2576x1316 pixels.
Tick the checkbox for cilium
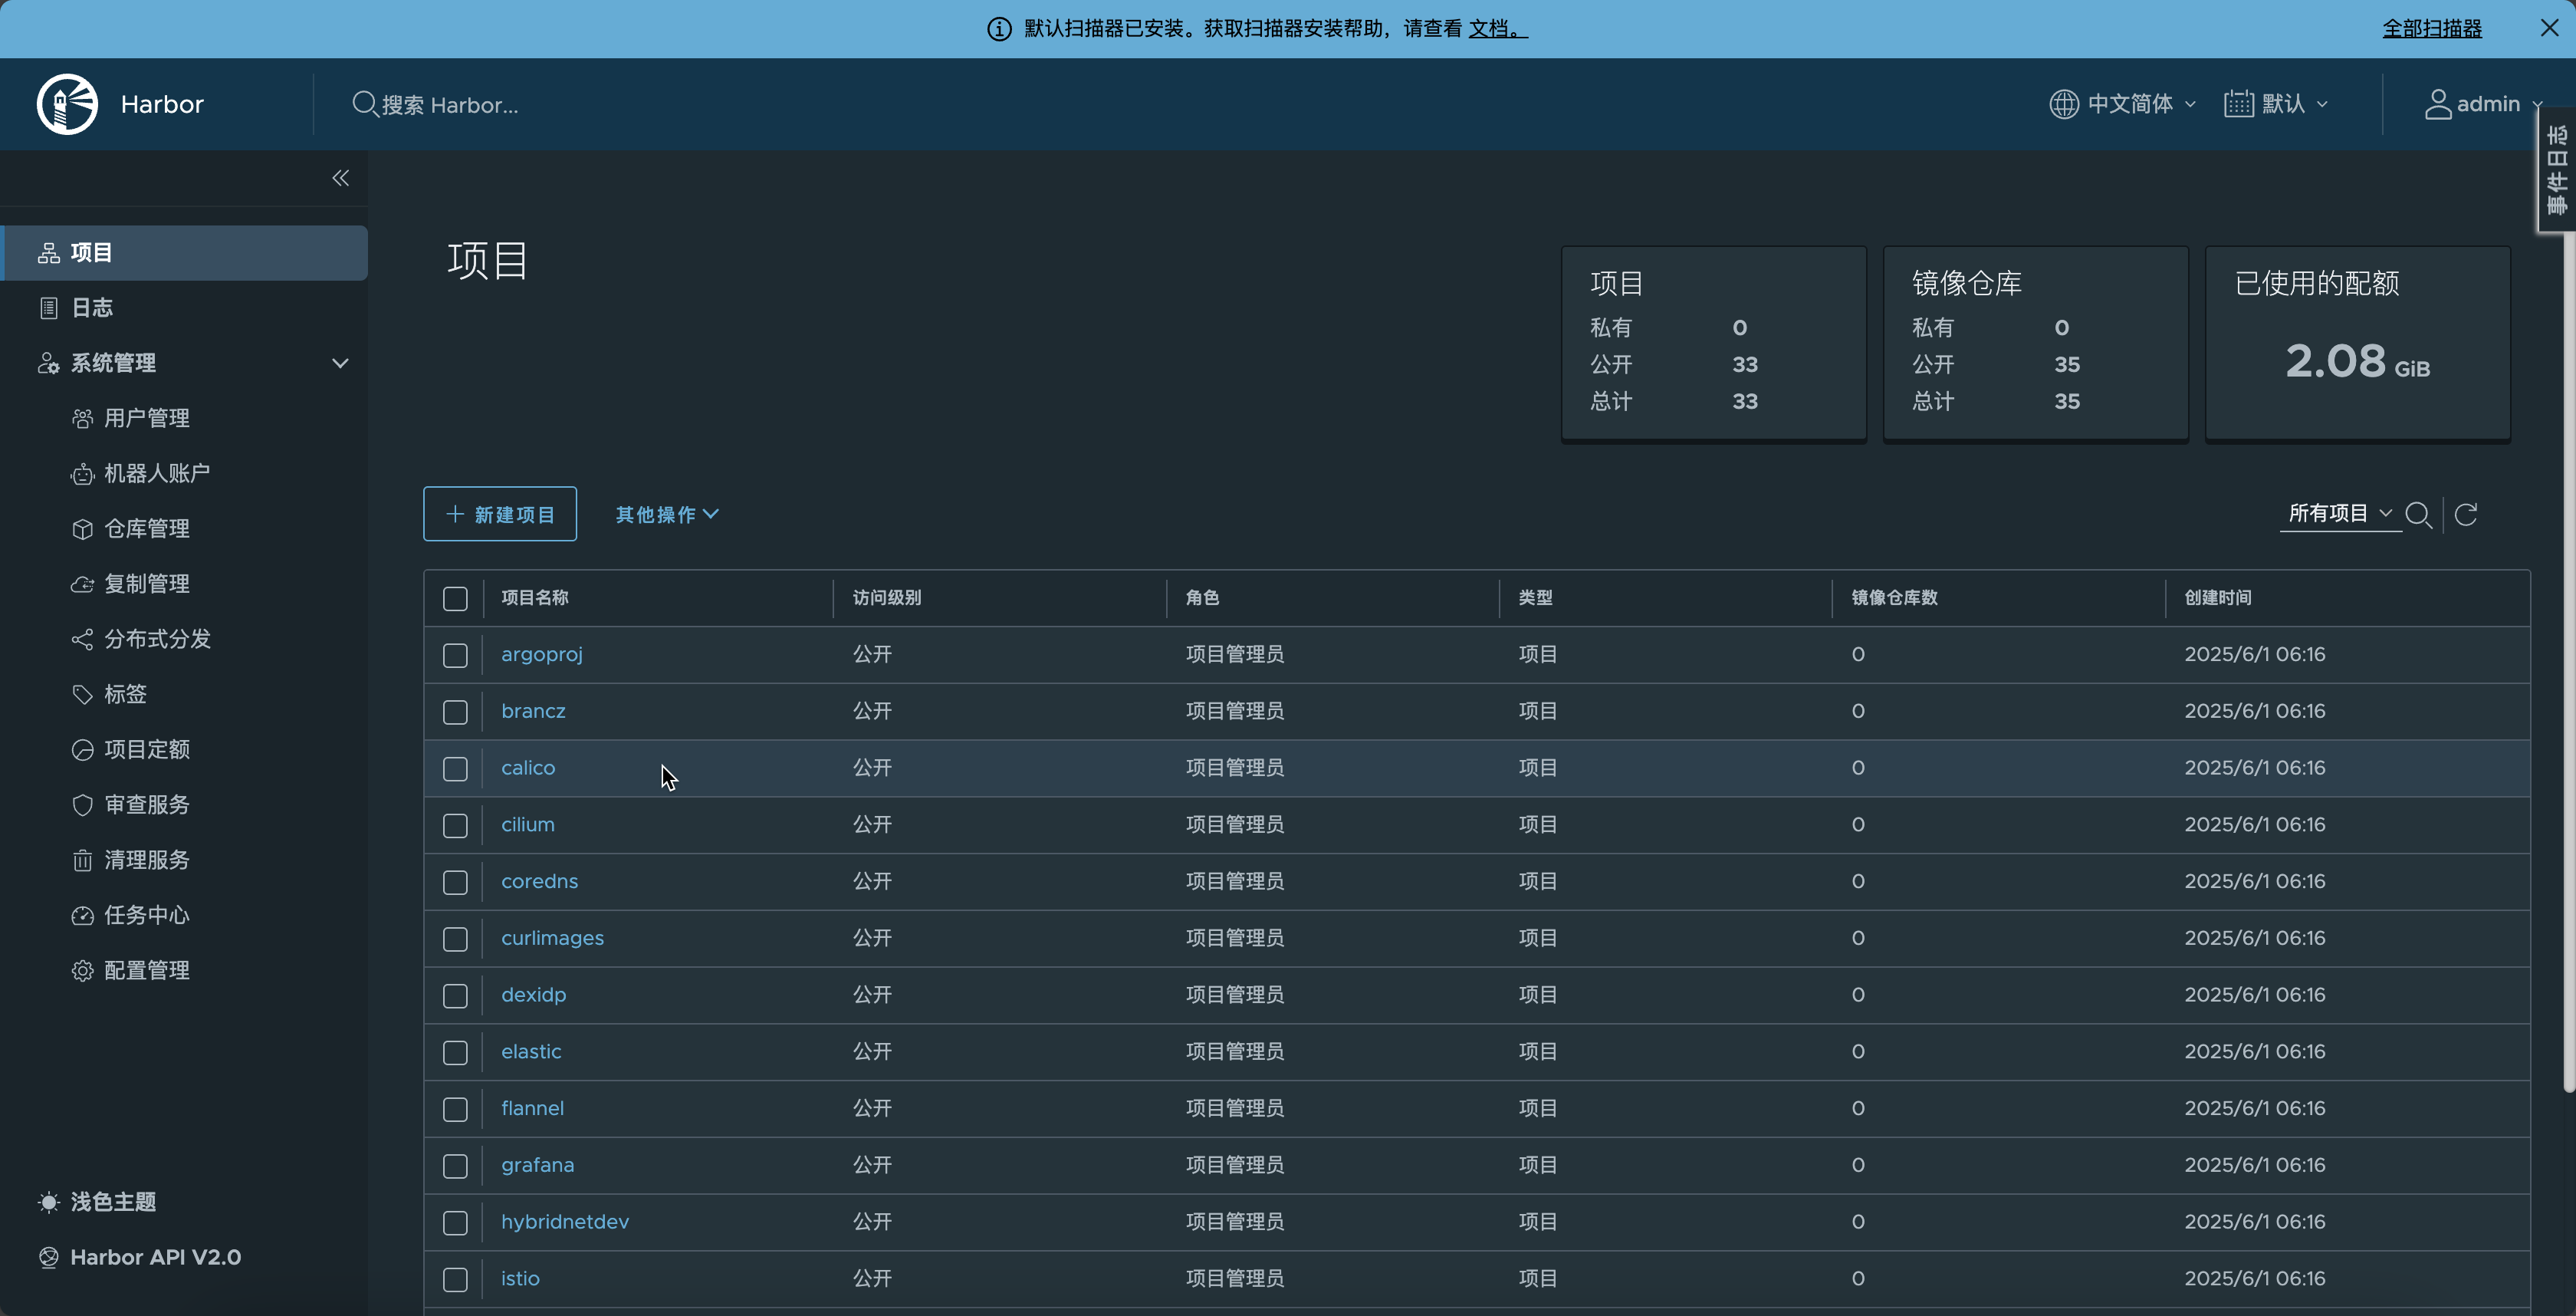pos(455,825)
